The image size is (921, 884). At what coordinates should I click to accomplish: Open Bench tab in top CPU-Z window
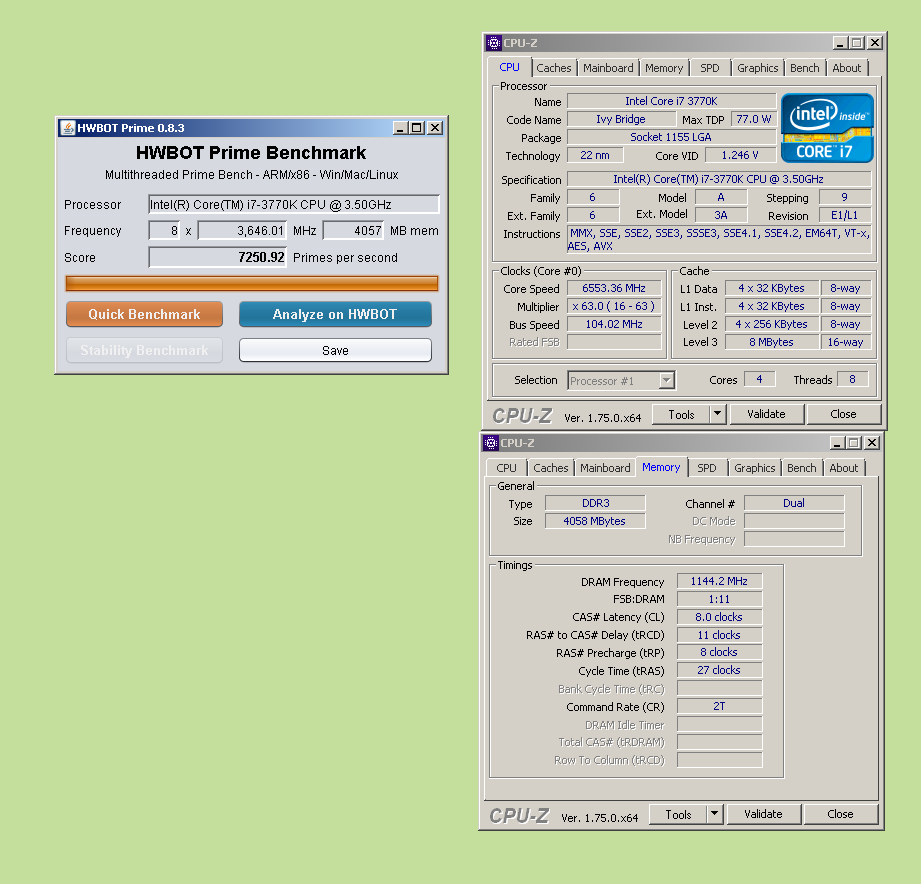(x=804, y=68)
